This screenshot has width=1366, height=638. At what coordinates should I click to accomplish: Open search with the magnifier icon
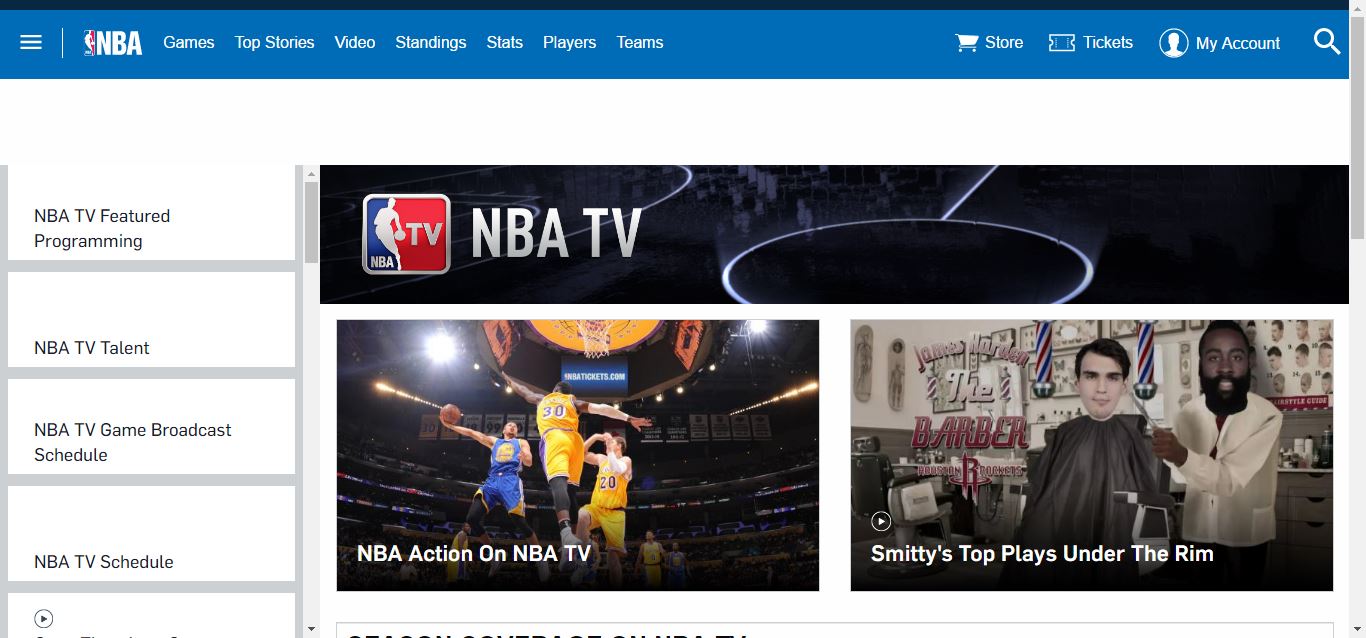point(1327,41)
